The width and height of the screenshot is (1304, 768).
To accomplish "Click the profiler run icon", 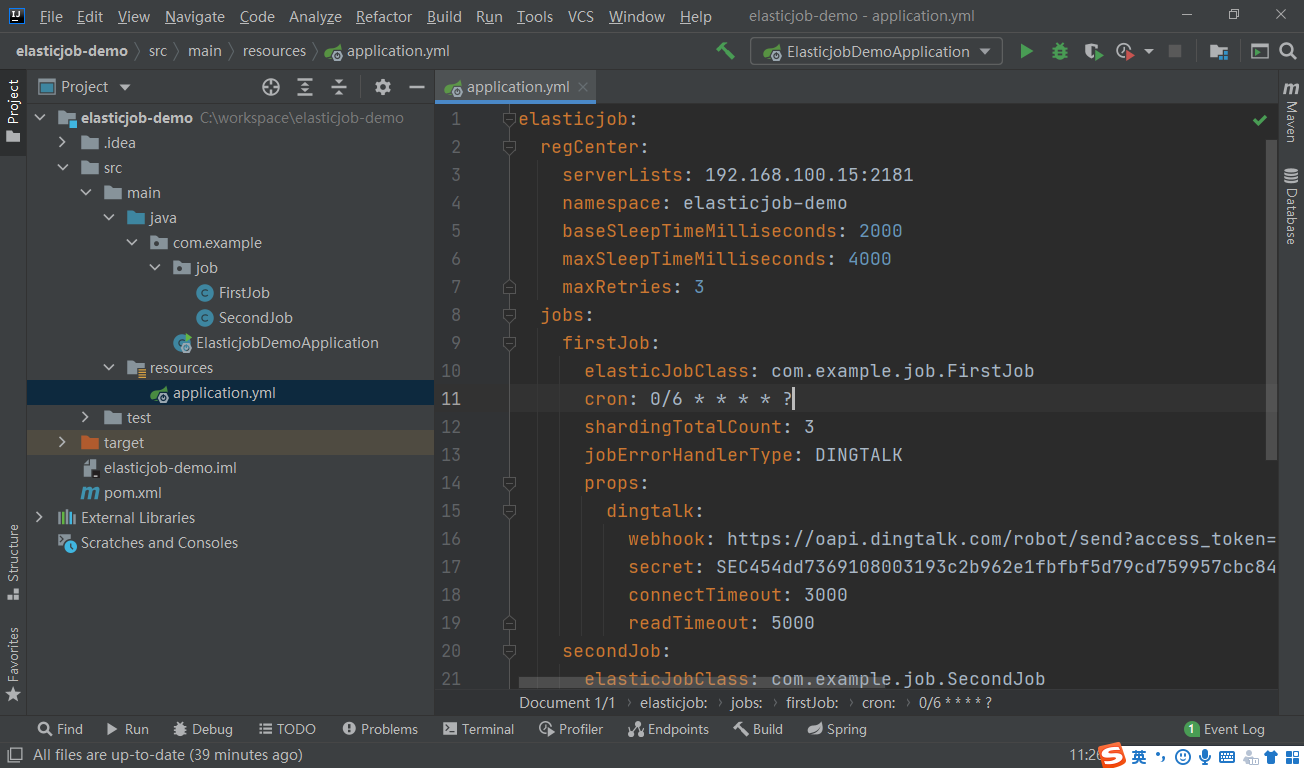I will 1125,51.
